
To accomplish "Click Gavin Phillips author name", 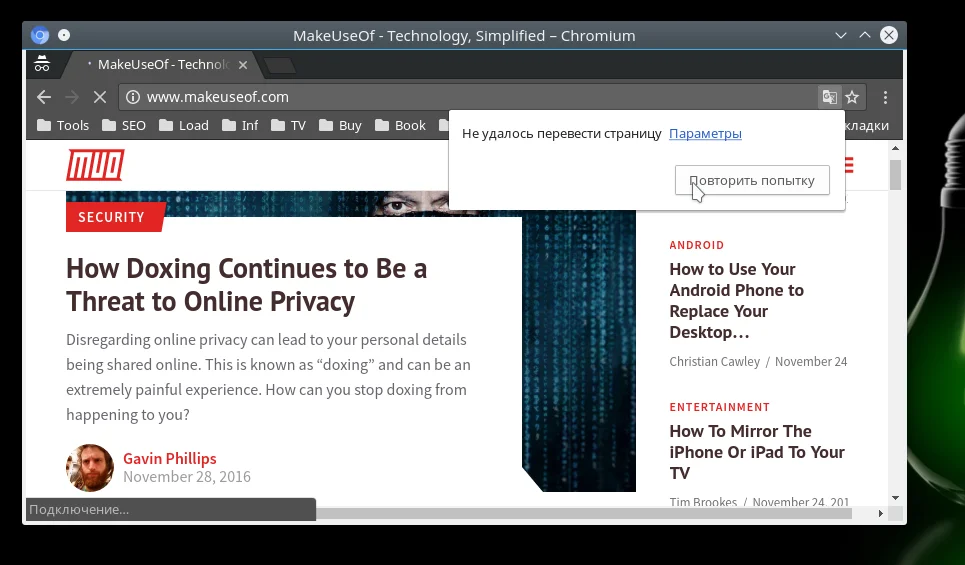I will [170, 459].
